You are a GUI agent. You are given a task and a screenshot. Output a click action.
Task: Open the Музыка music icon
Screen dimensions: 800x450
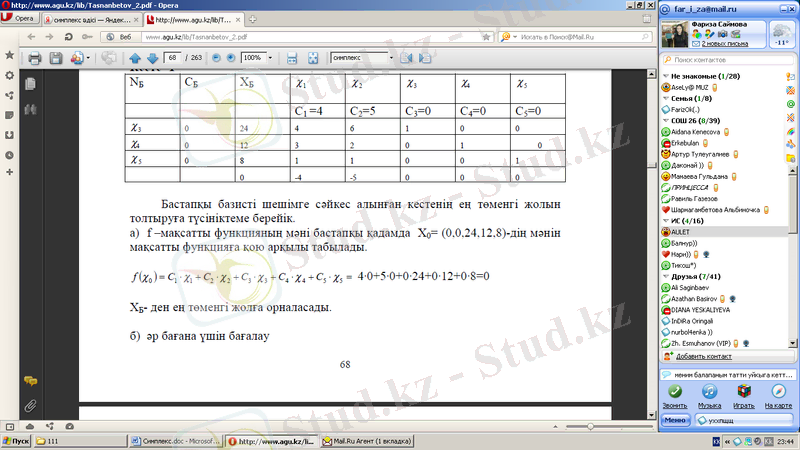pyautogui.click(x=709, y=397)
